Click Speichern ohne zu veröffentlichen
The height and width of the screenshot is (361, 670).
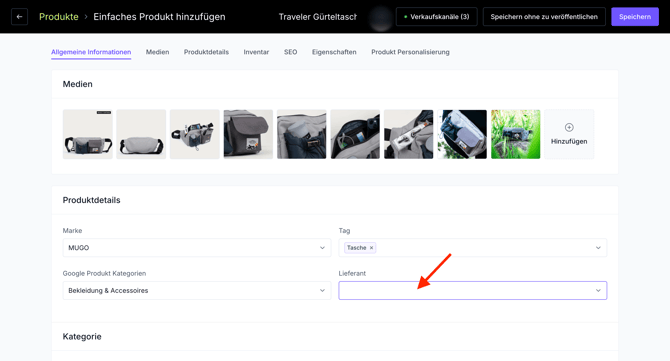click(x=544, y=17)
